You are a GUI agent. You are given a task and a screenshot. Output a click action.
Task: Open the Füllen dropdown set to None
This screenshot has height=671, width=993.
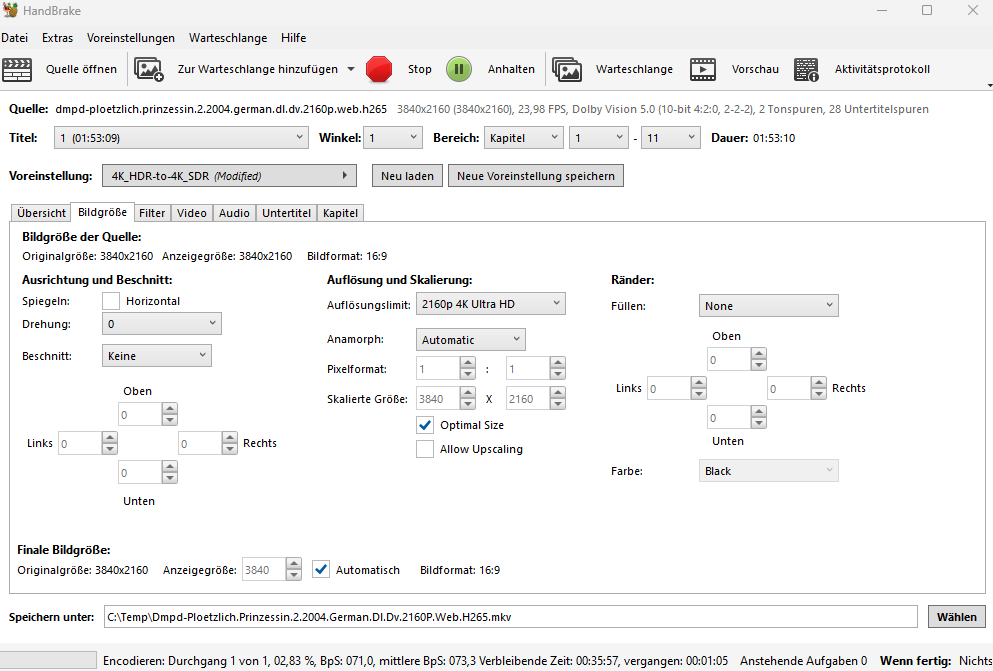point(768,306)
